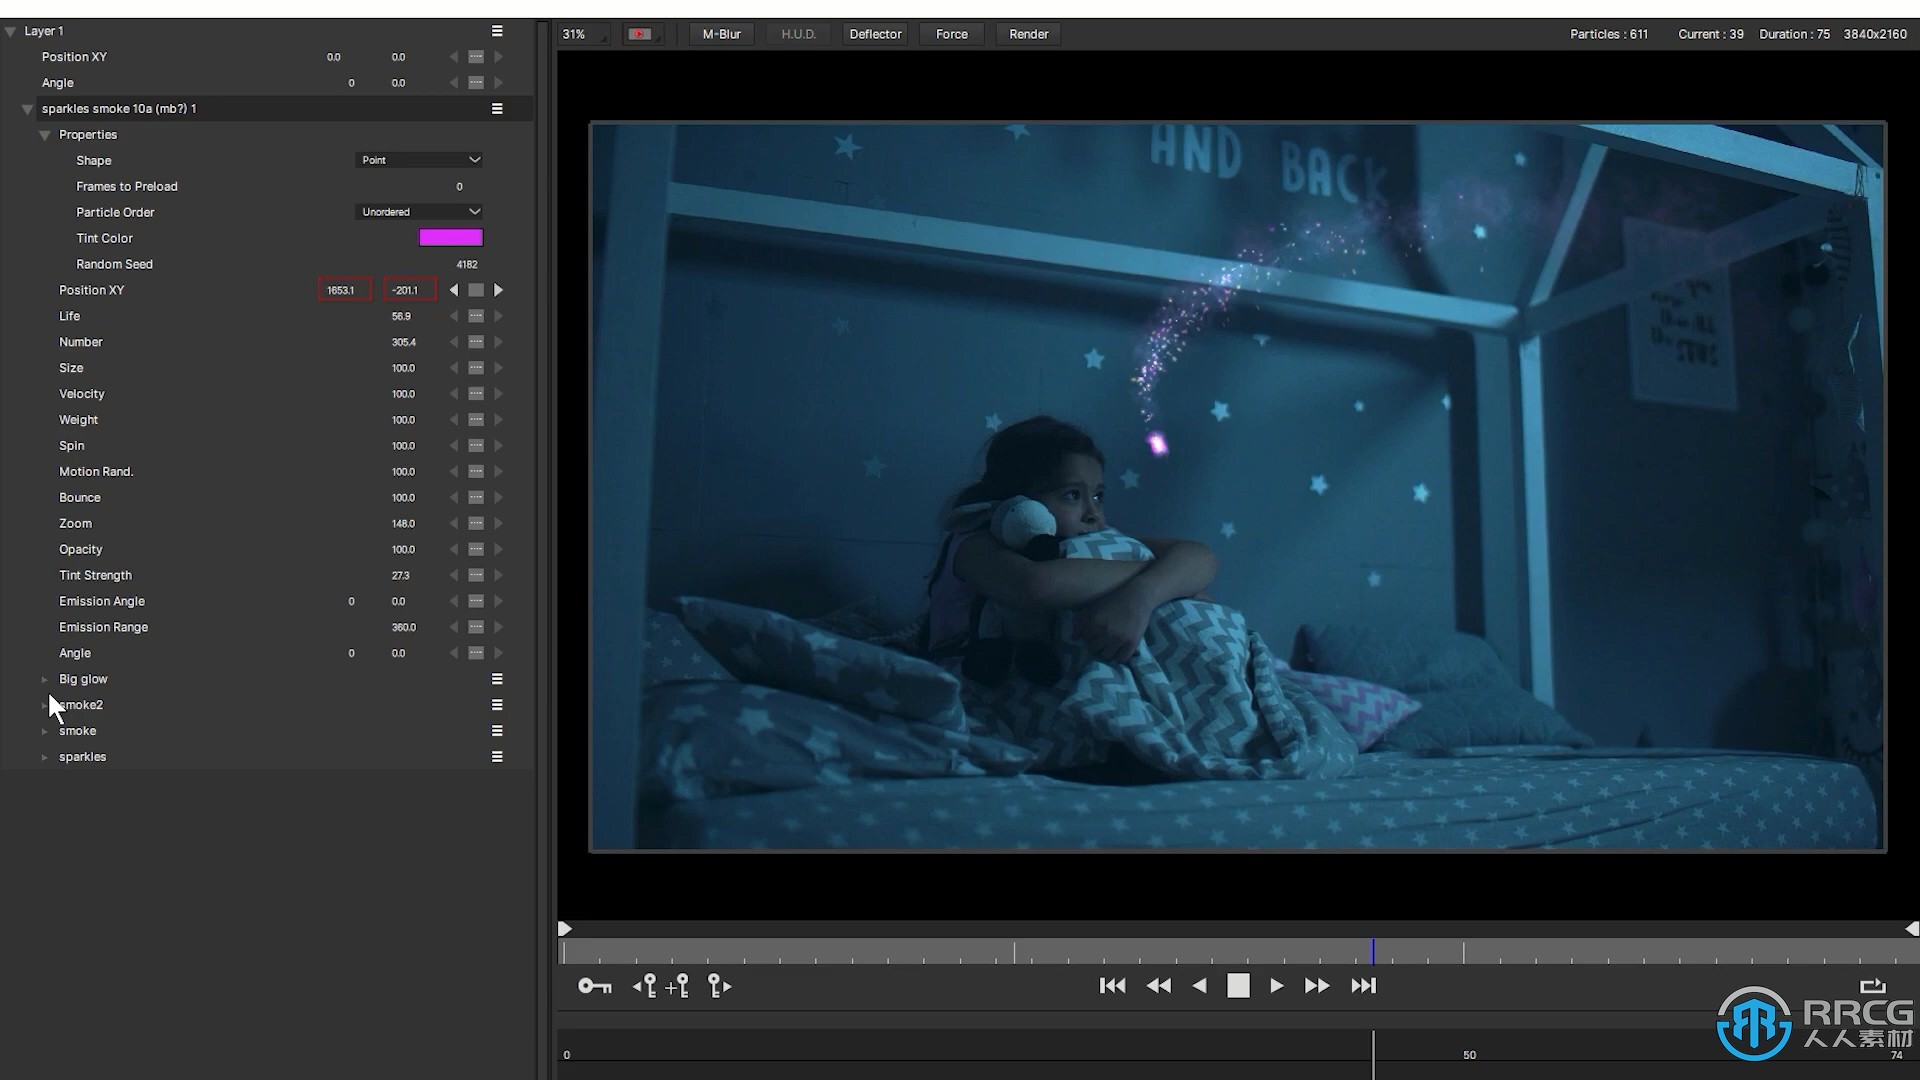Go to next keyframe icon

pyautogui.click(x=719, y=986)
